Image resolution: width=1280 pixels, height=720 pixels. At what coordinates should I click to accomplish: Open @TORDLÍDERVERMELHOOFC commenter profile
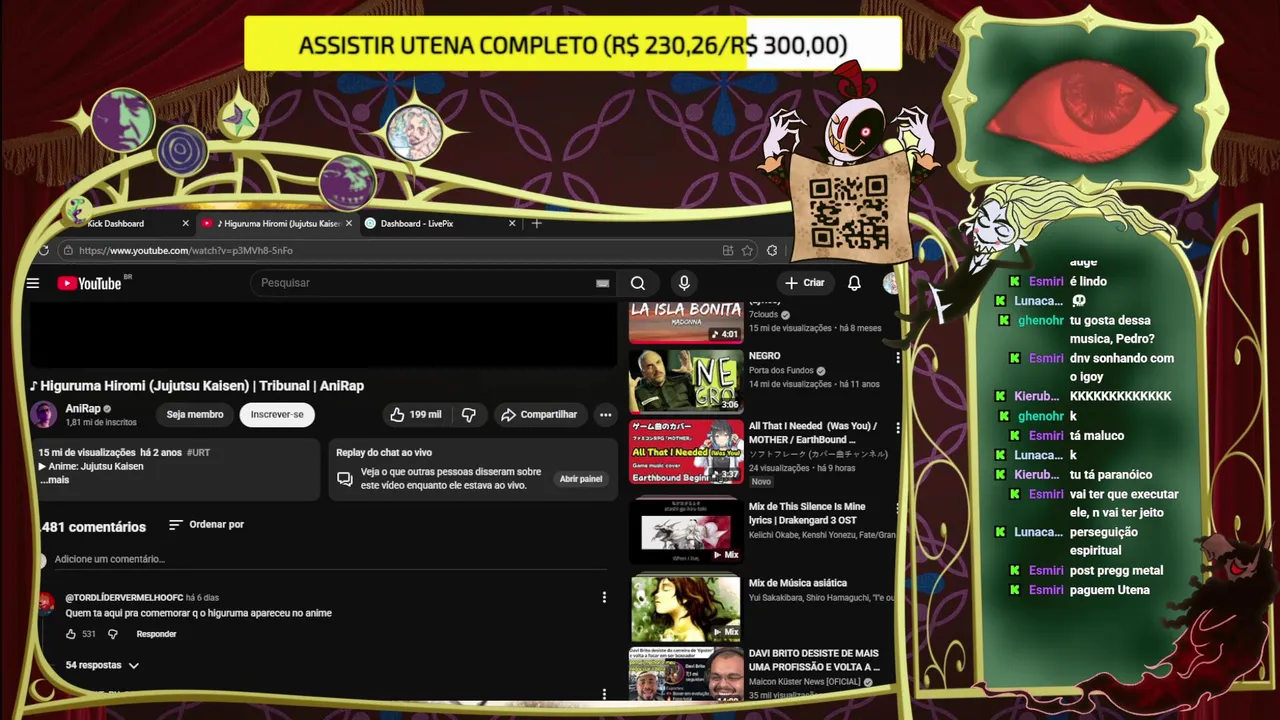(x=124, y=597)
